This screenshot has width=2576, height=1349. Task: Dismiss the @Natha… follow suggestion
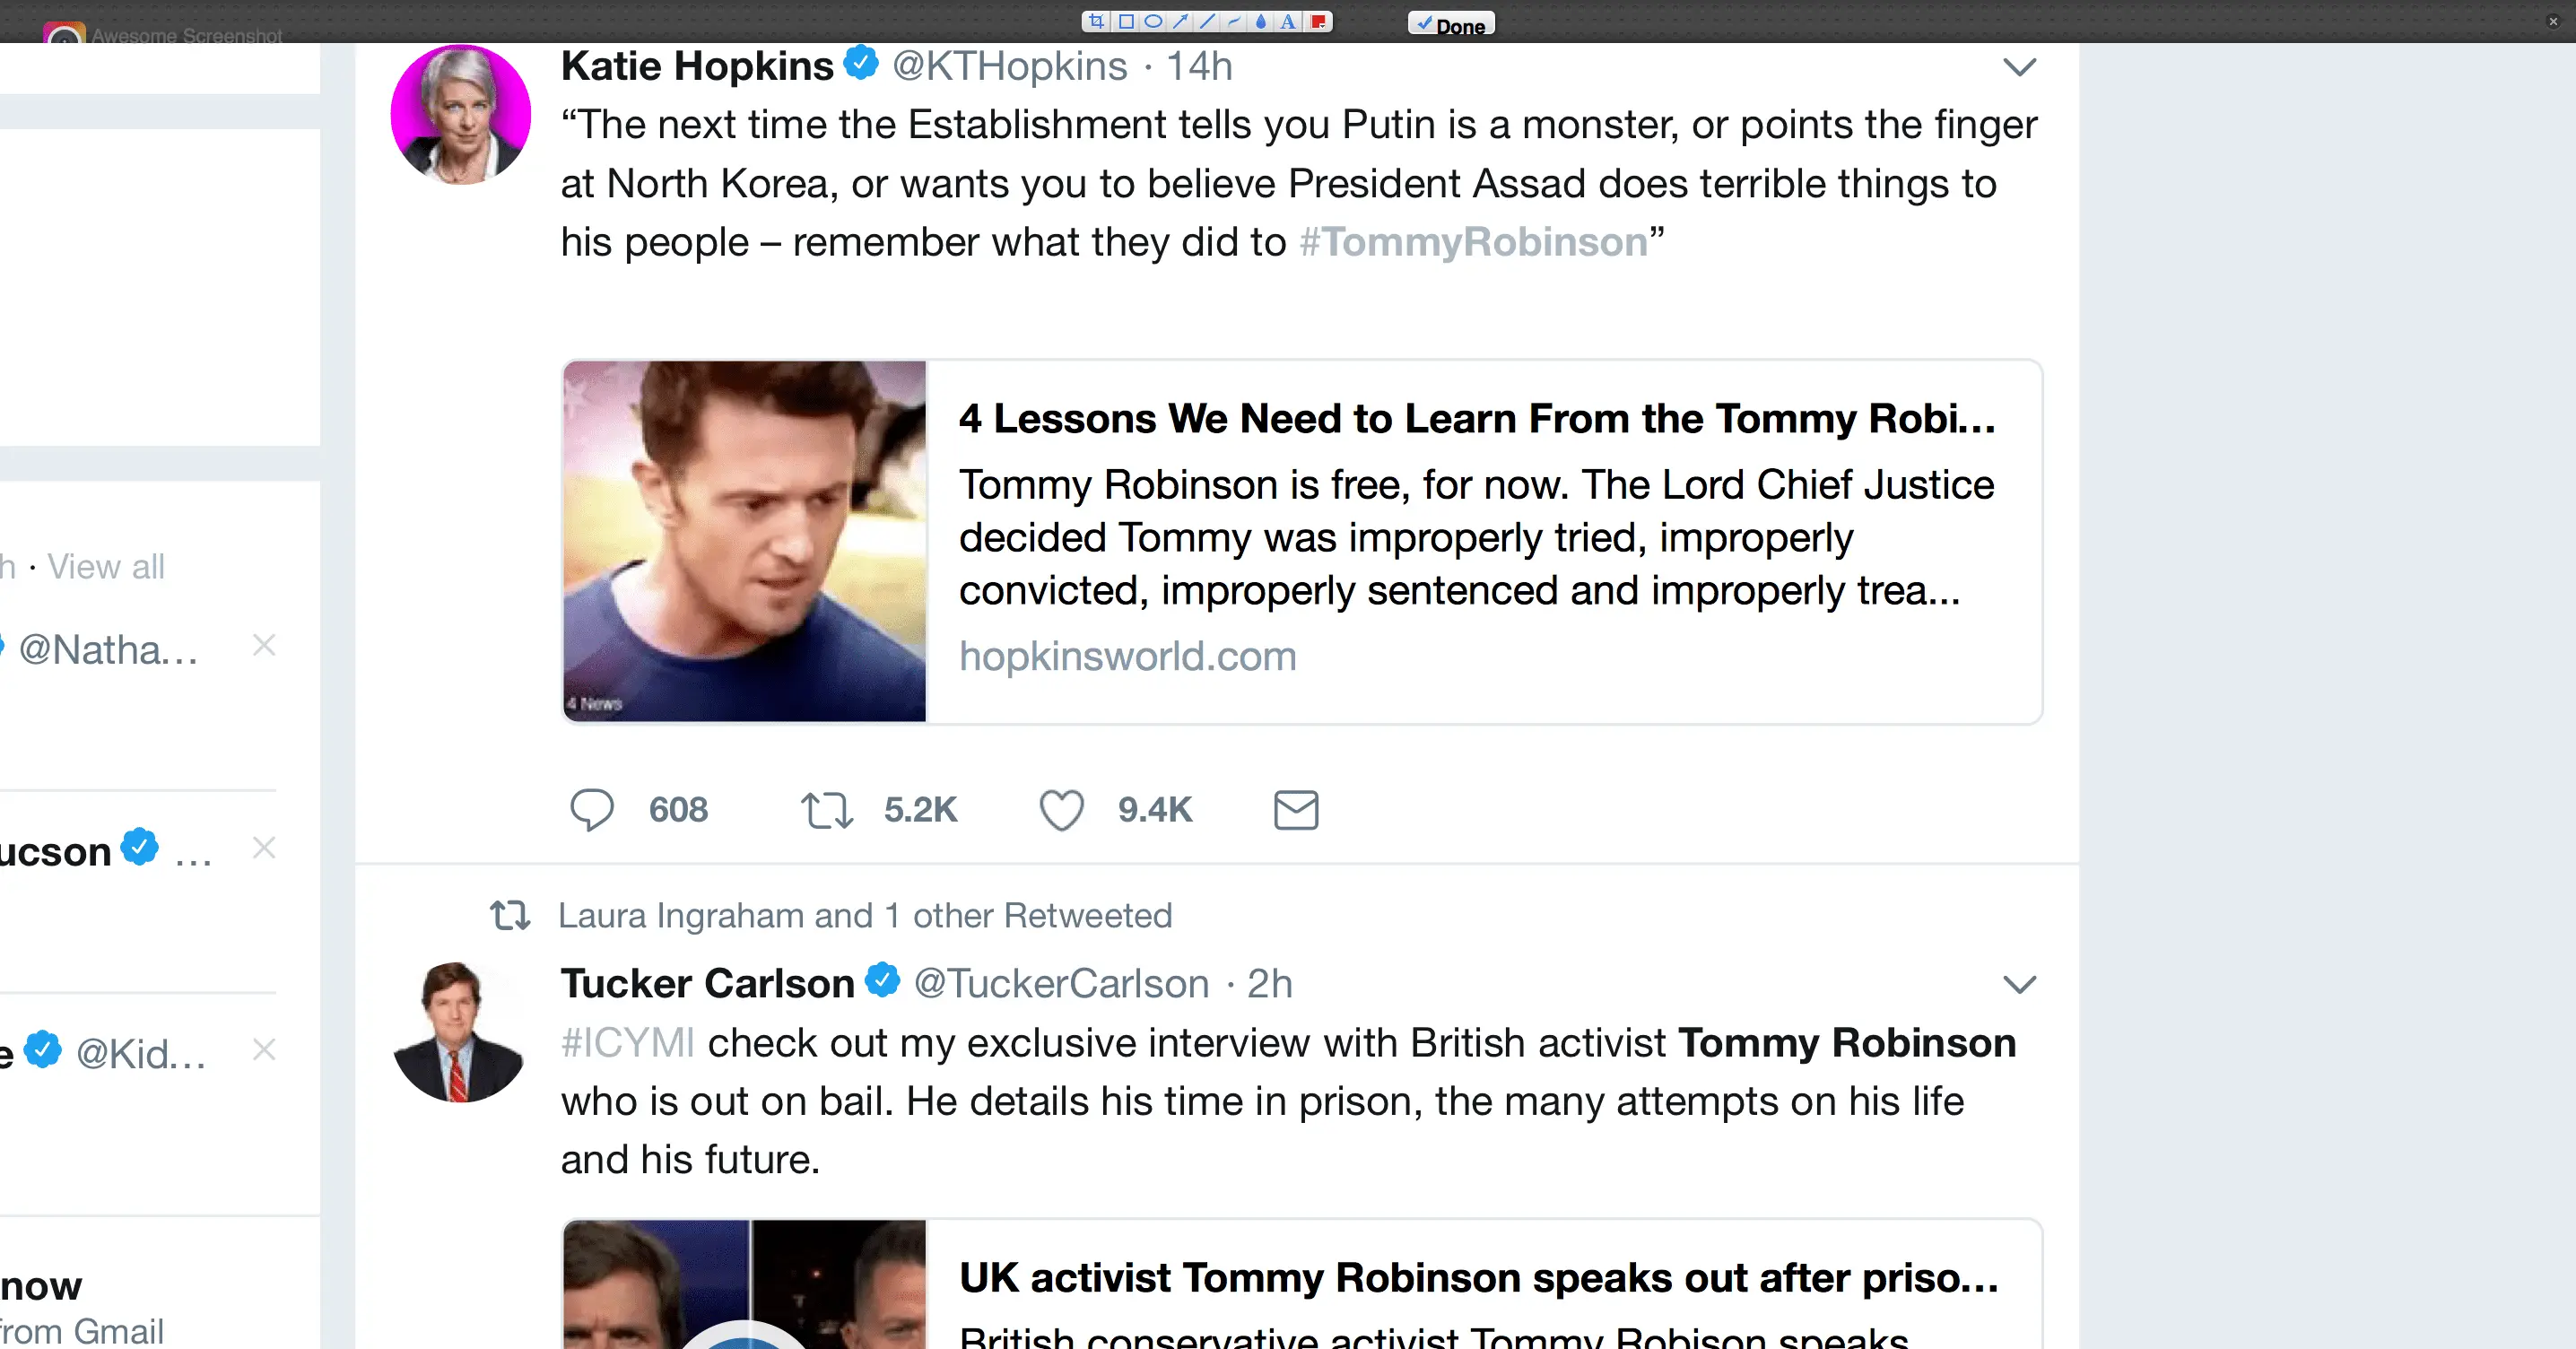pyautogui.click(x=264, y=645)
